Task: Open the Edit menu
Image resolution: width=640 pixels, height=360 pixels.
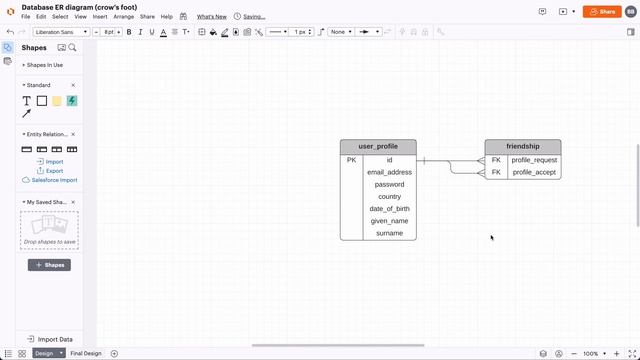Action: point(41,17)
